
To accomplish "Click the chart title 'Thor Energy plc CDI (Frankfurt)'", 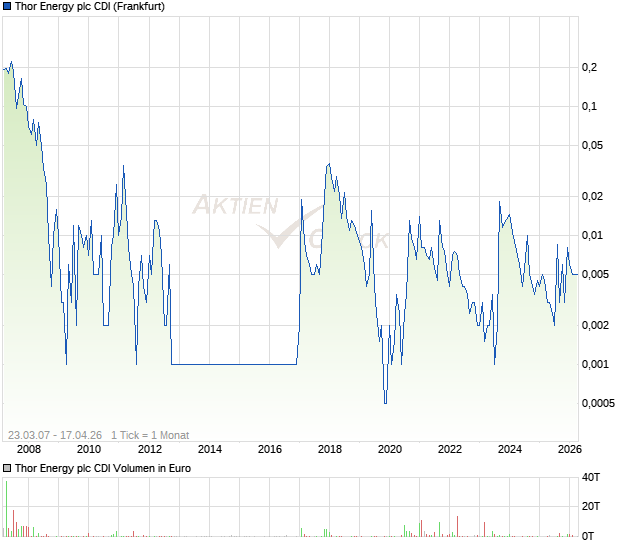I will [x=90, y=6].
